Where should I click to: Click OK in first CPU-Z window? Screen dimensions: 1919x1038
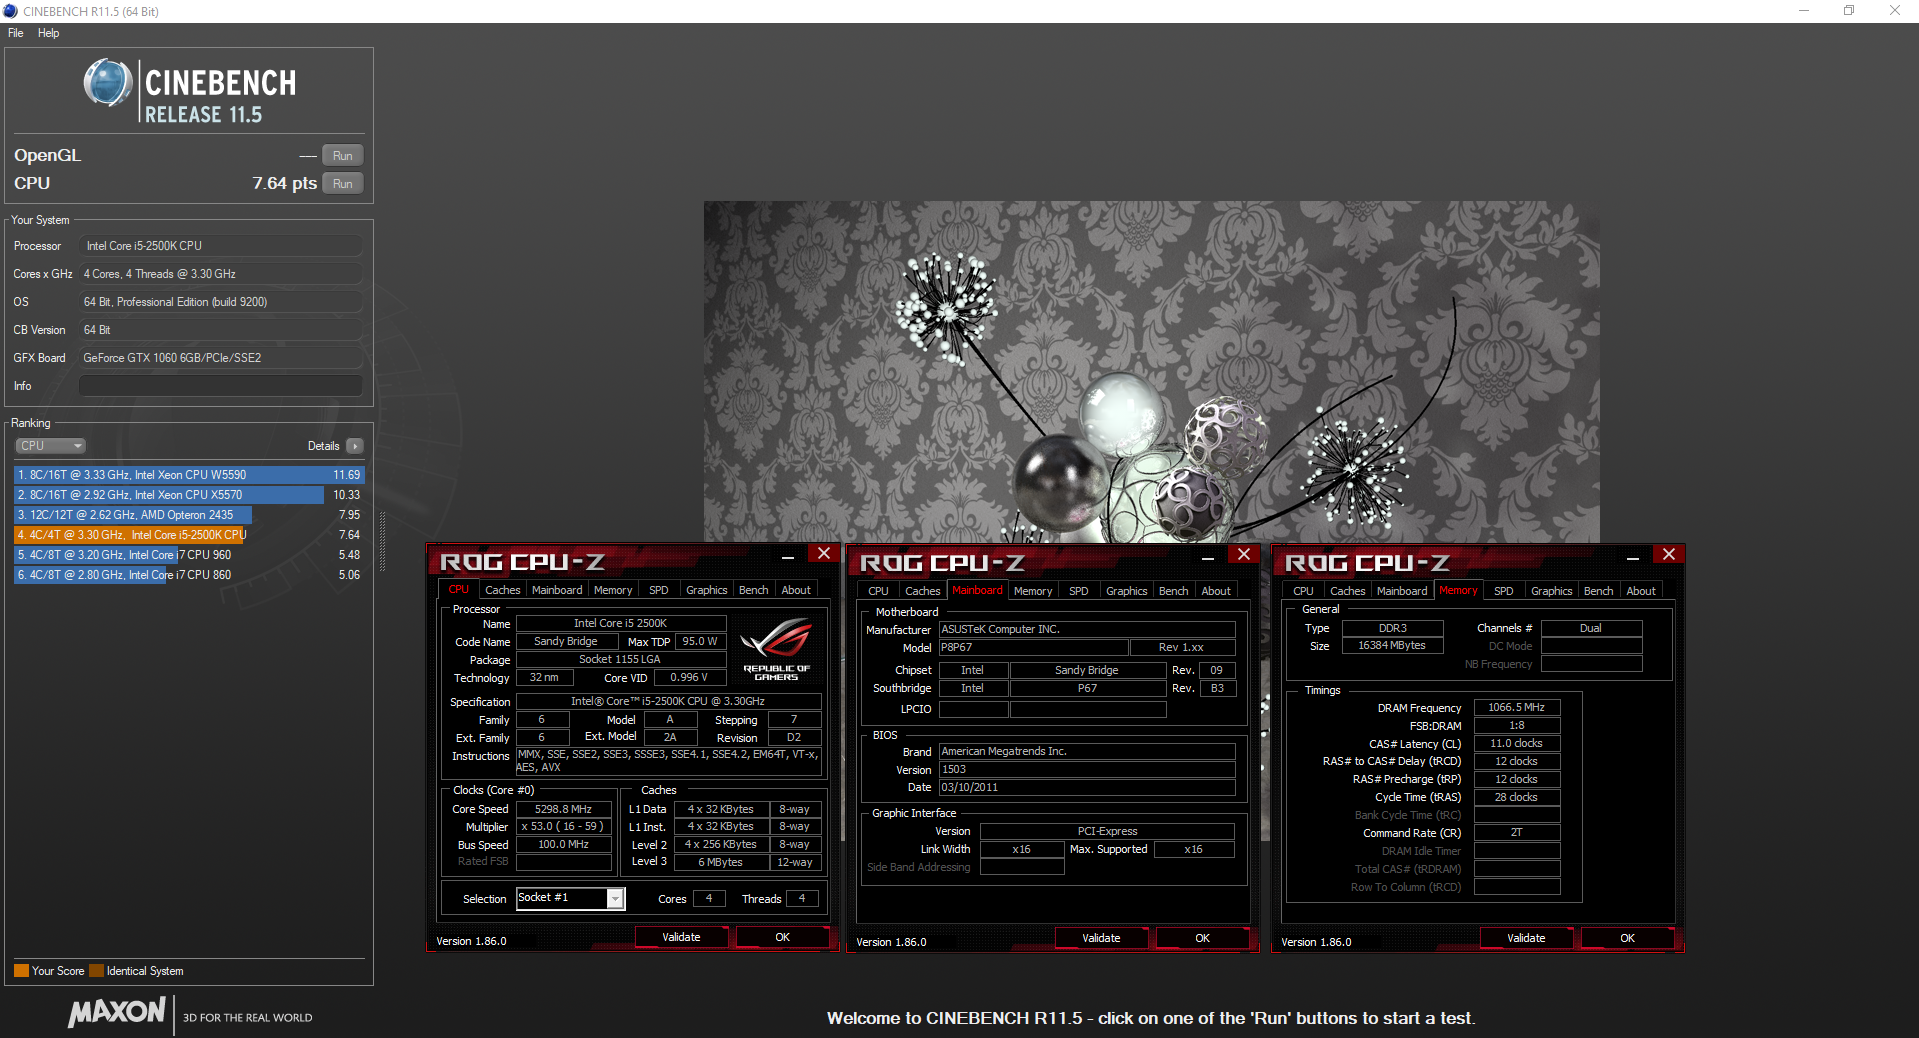[782, 937]
